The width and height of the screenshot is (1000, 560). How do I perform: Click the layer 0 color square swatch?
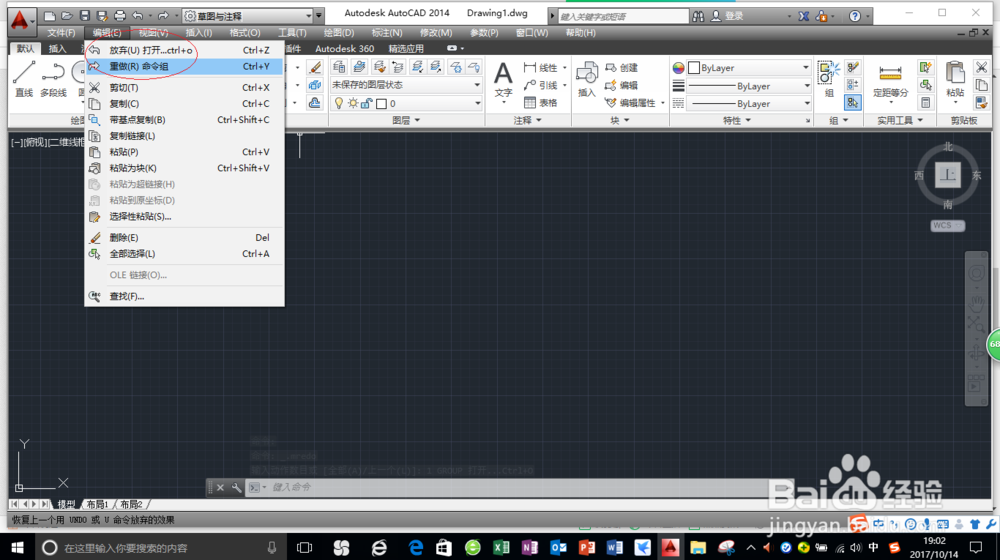381,103
